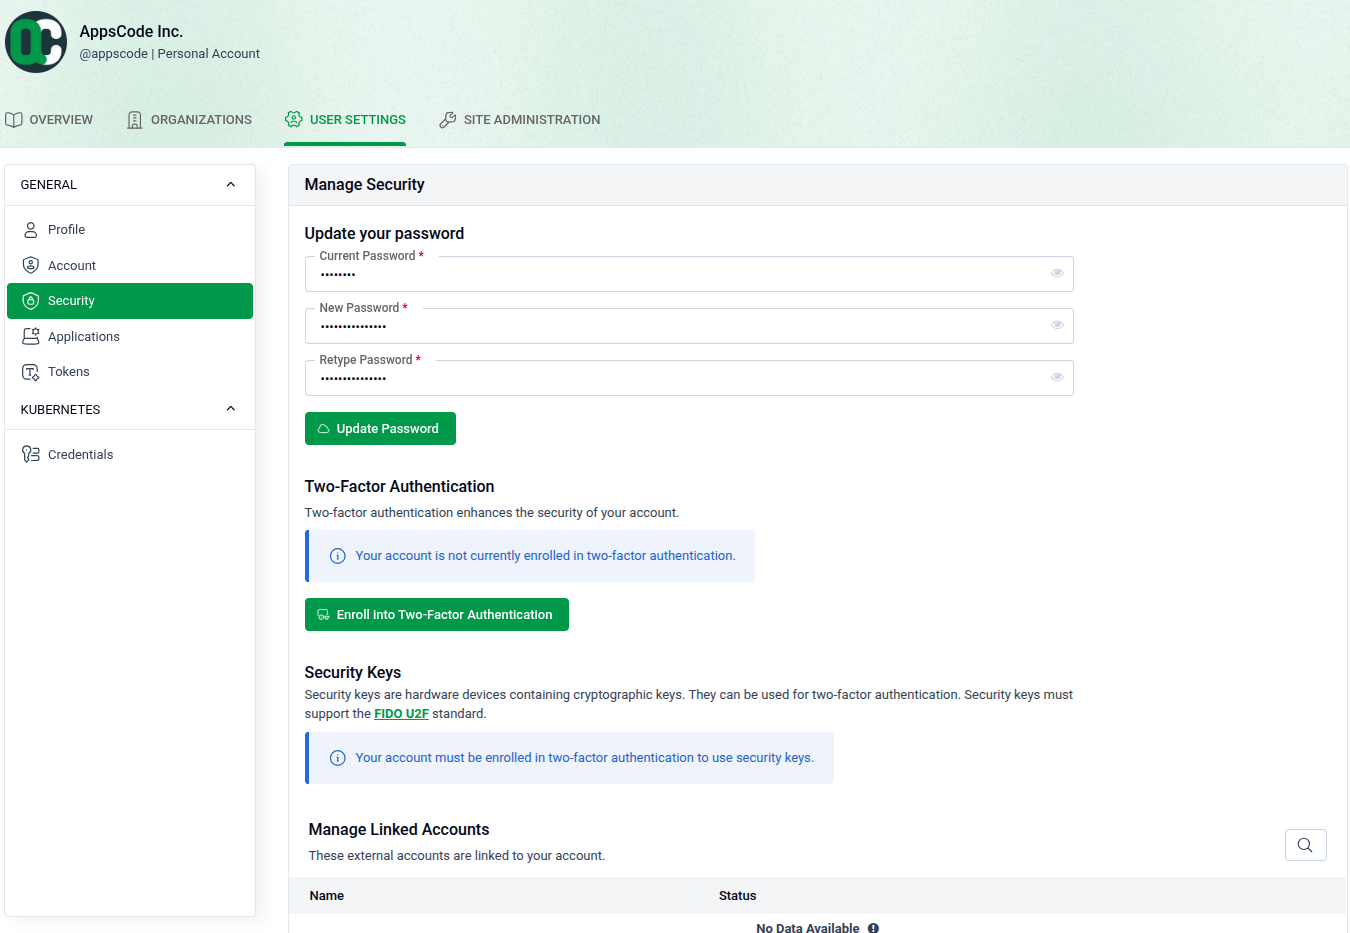
Task: Show the New Password value
Action: point(1057,324)
